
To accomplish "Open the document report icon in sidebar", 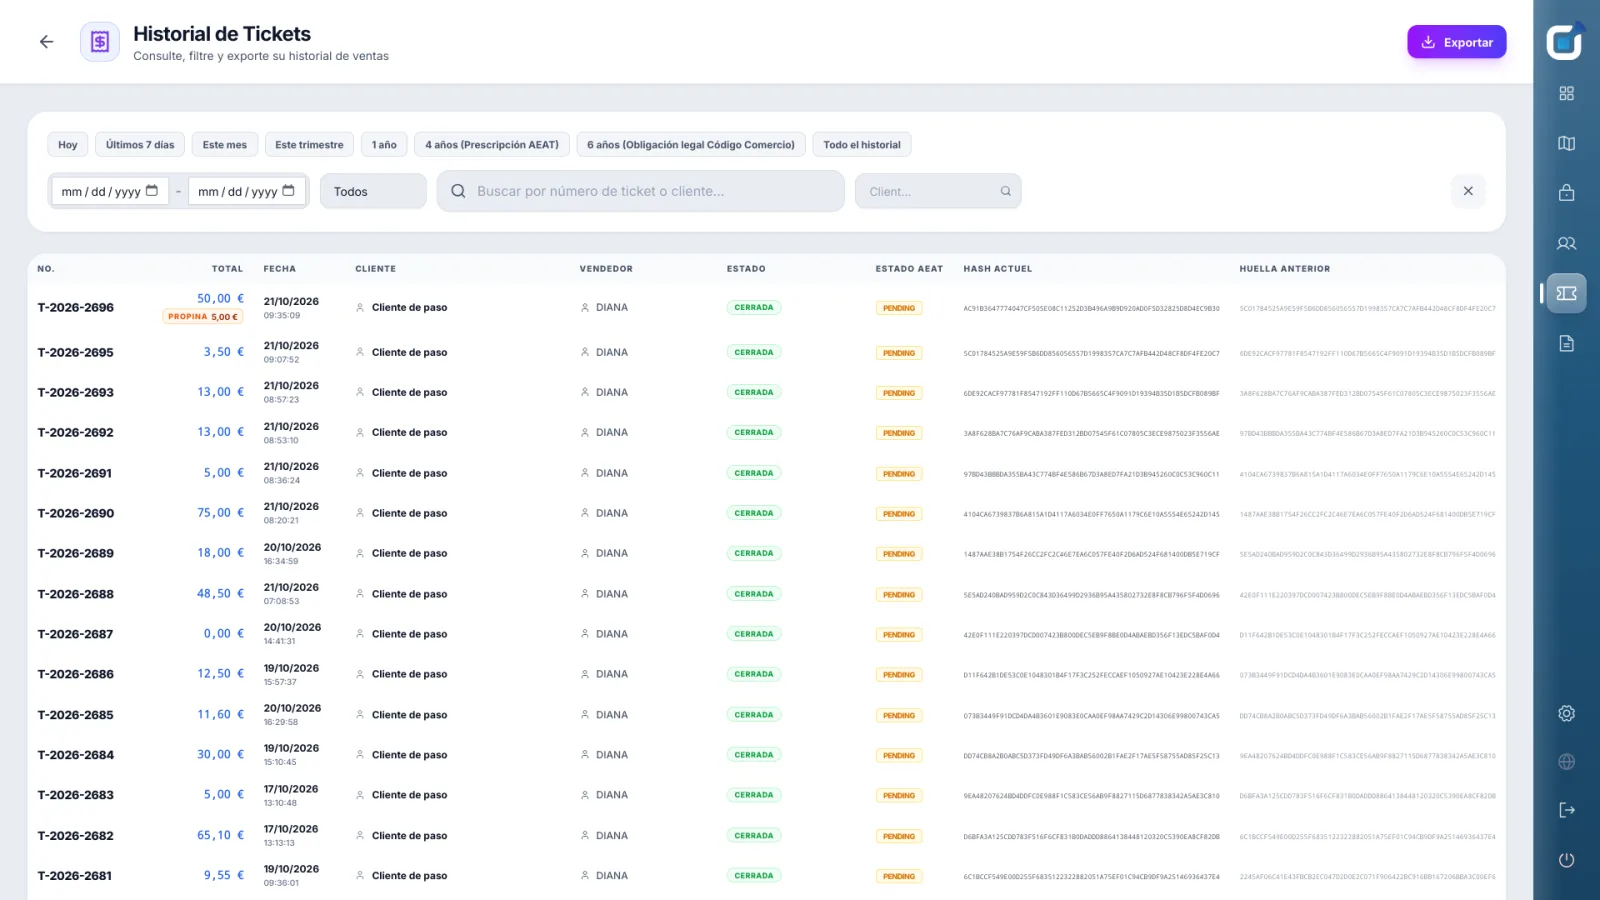I will pos(1567,344).
